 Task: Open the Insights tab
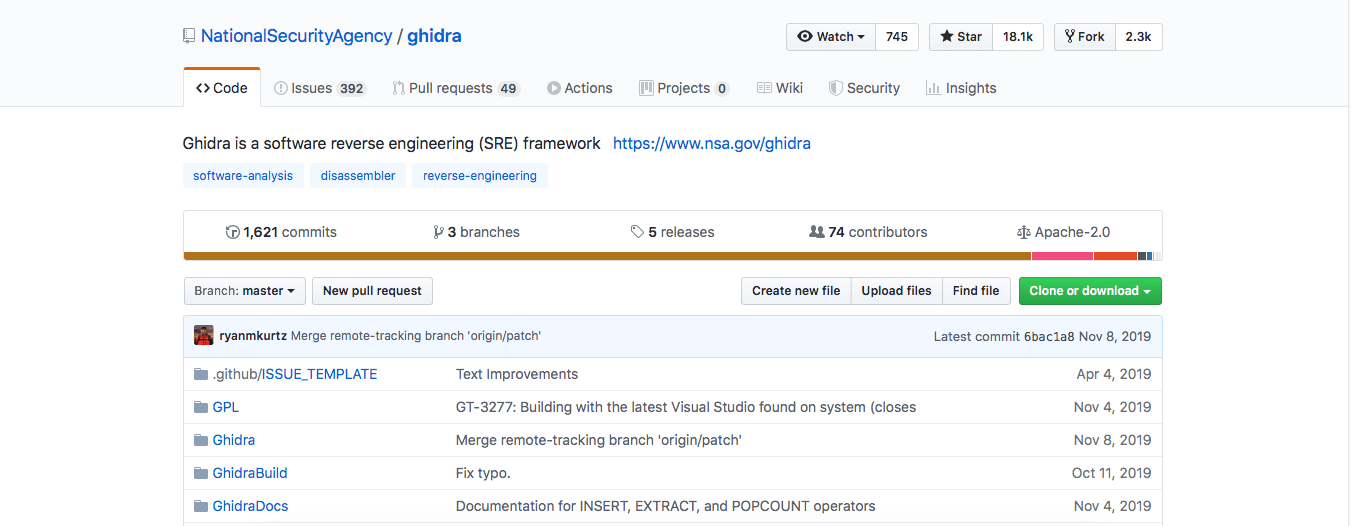tap(961, 88)
